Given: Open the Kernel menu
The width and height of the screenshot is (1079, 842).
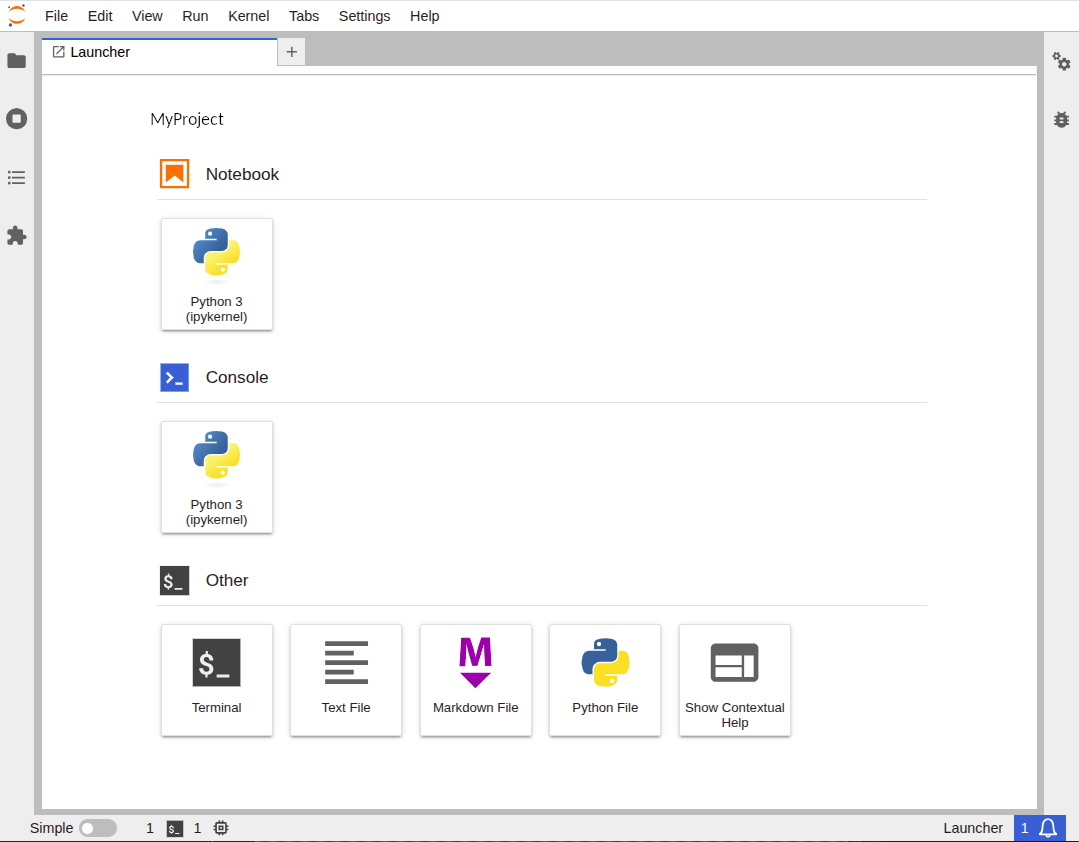Looking at the screenshot, I should [248, 16].
